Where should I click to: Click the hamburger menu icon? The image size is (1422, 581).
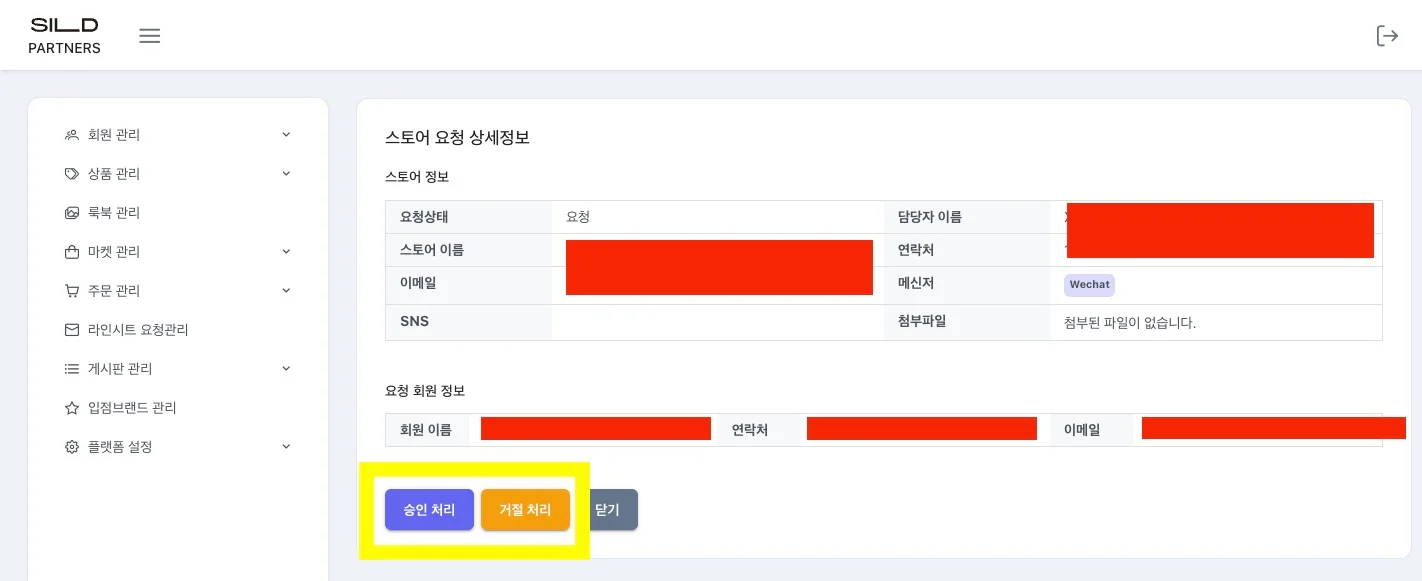[x=150, y=36]
